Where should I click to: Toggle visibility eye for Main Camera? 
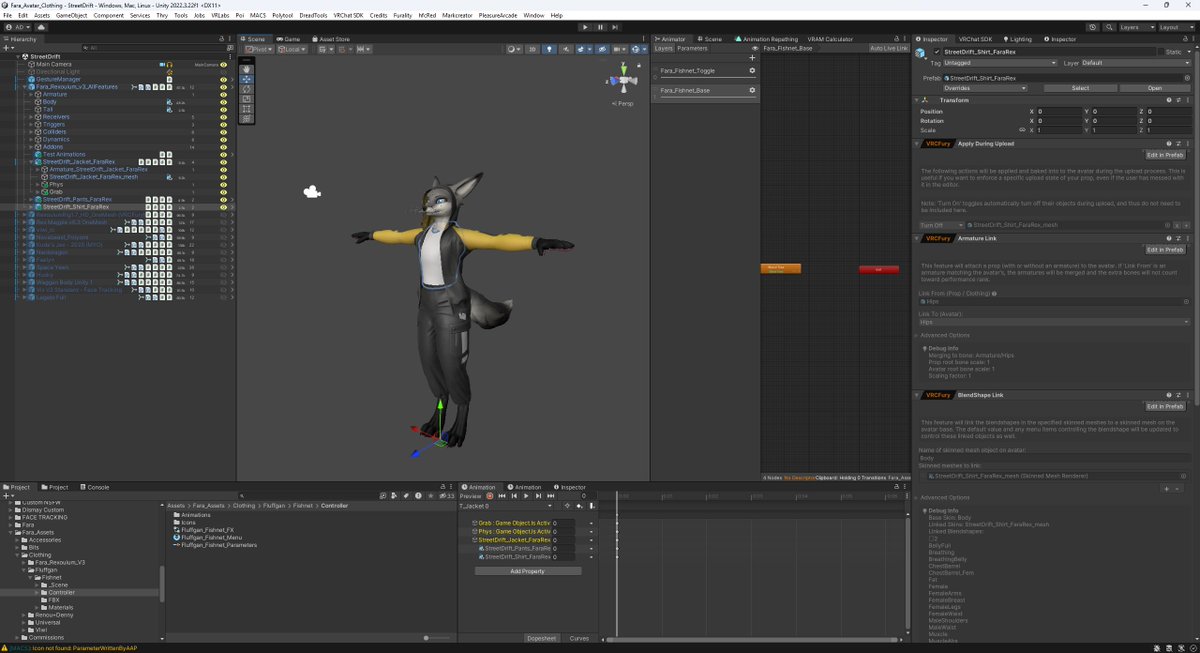[224, 64]
